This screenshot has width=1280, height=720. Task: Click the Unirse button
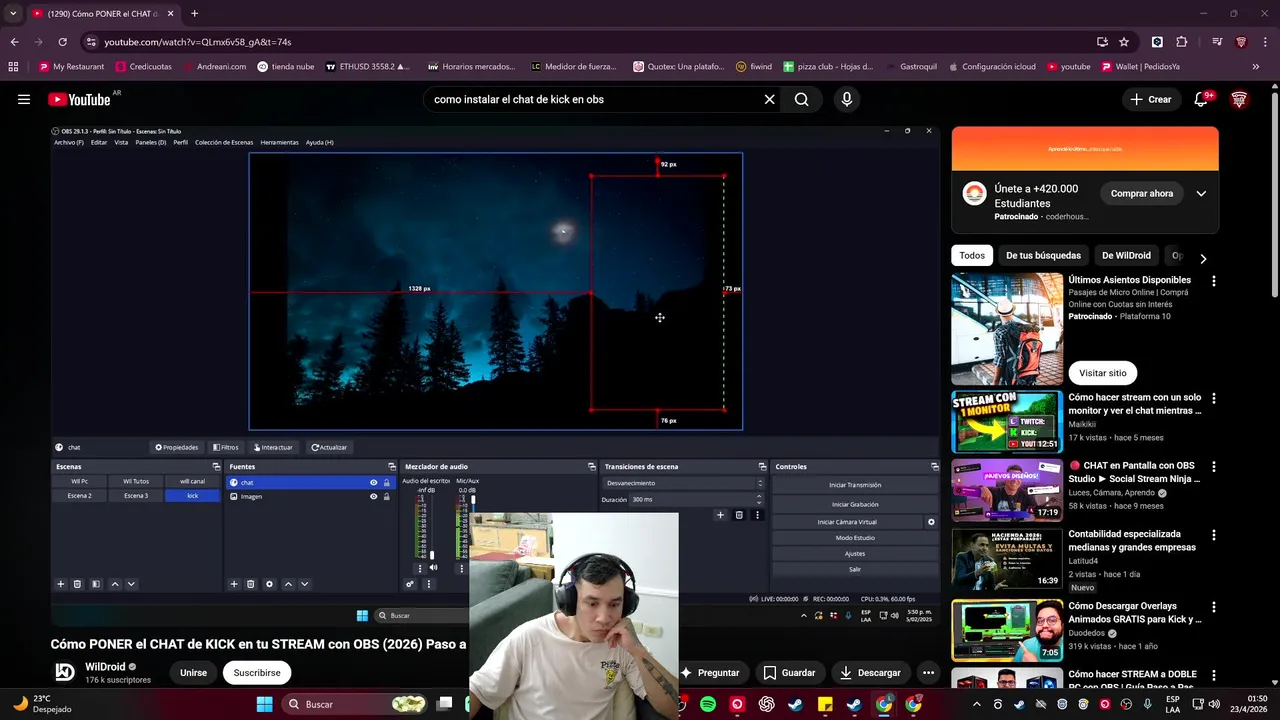point(193,673)
